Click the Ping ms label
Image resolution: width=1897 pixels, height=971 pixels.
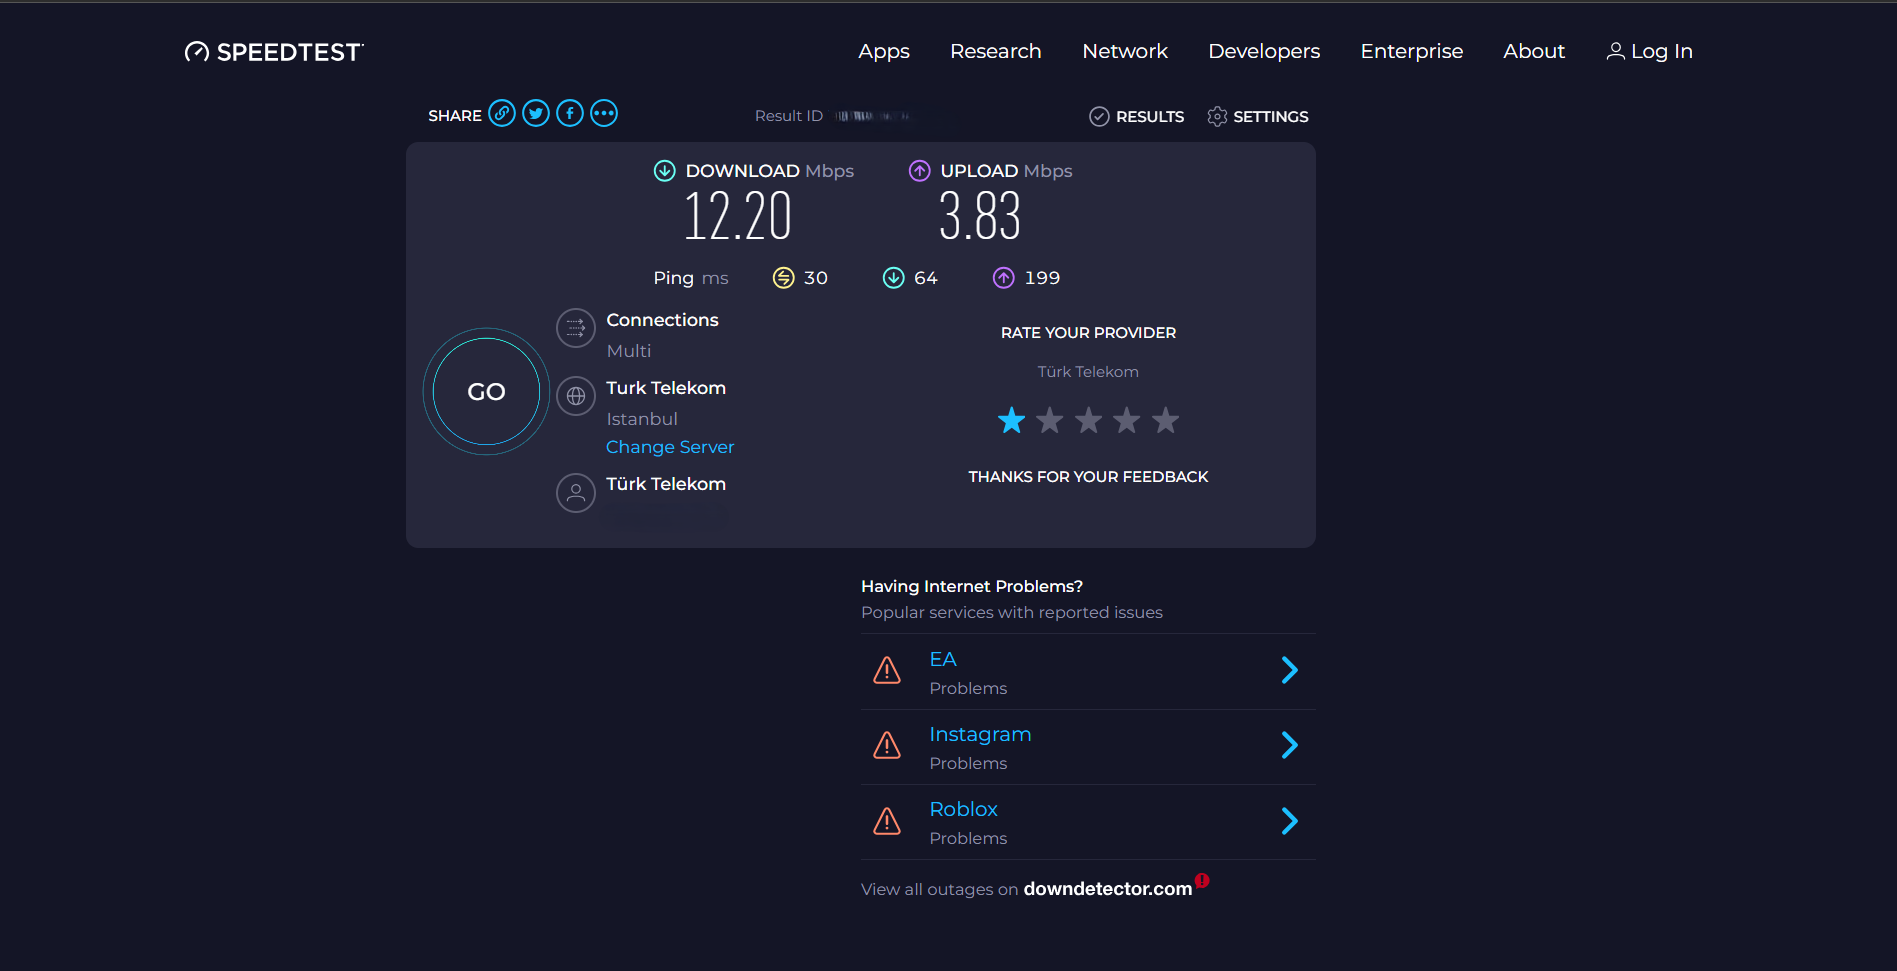click(x=691, y=278)
